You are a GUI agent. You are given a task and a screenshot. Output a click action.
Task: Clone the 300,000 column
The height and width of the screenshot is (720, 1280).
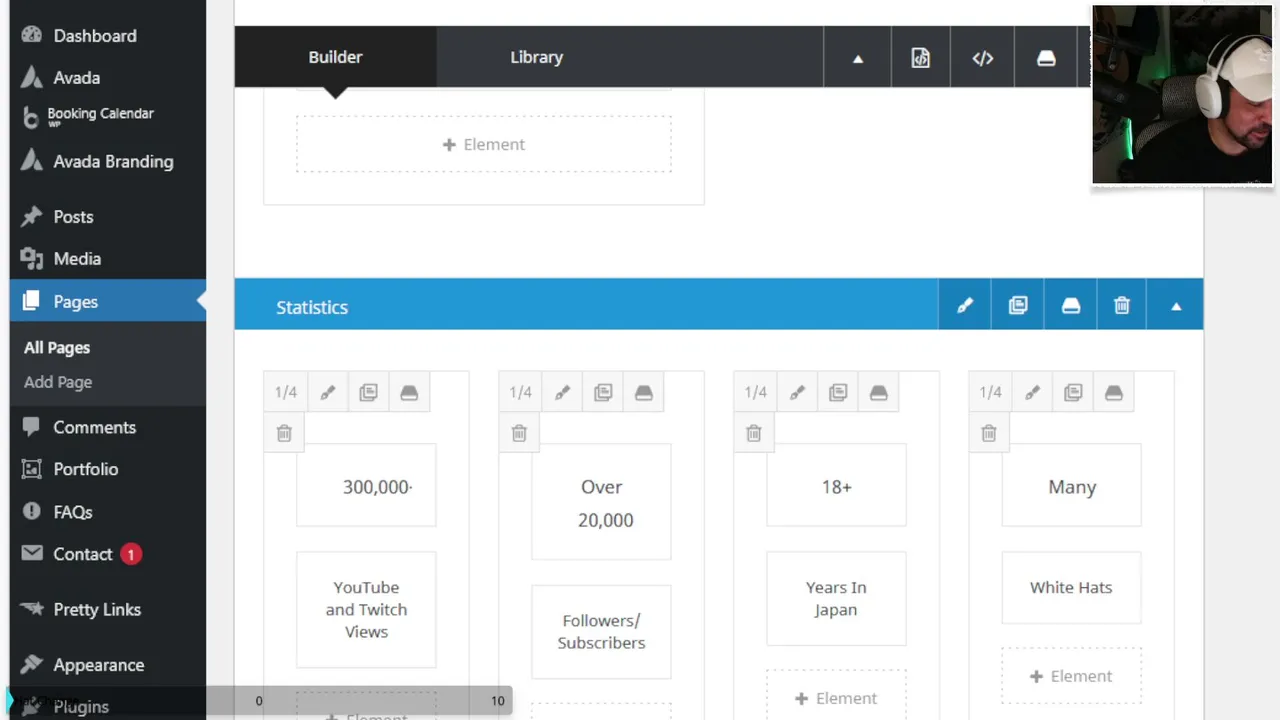point(368,392)
